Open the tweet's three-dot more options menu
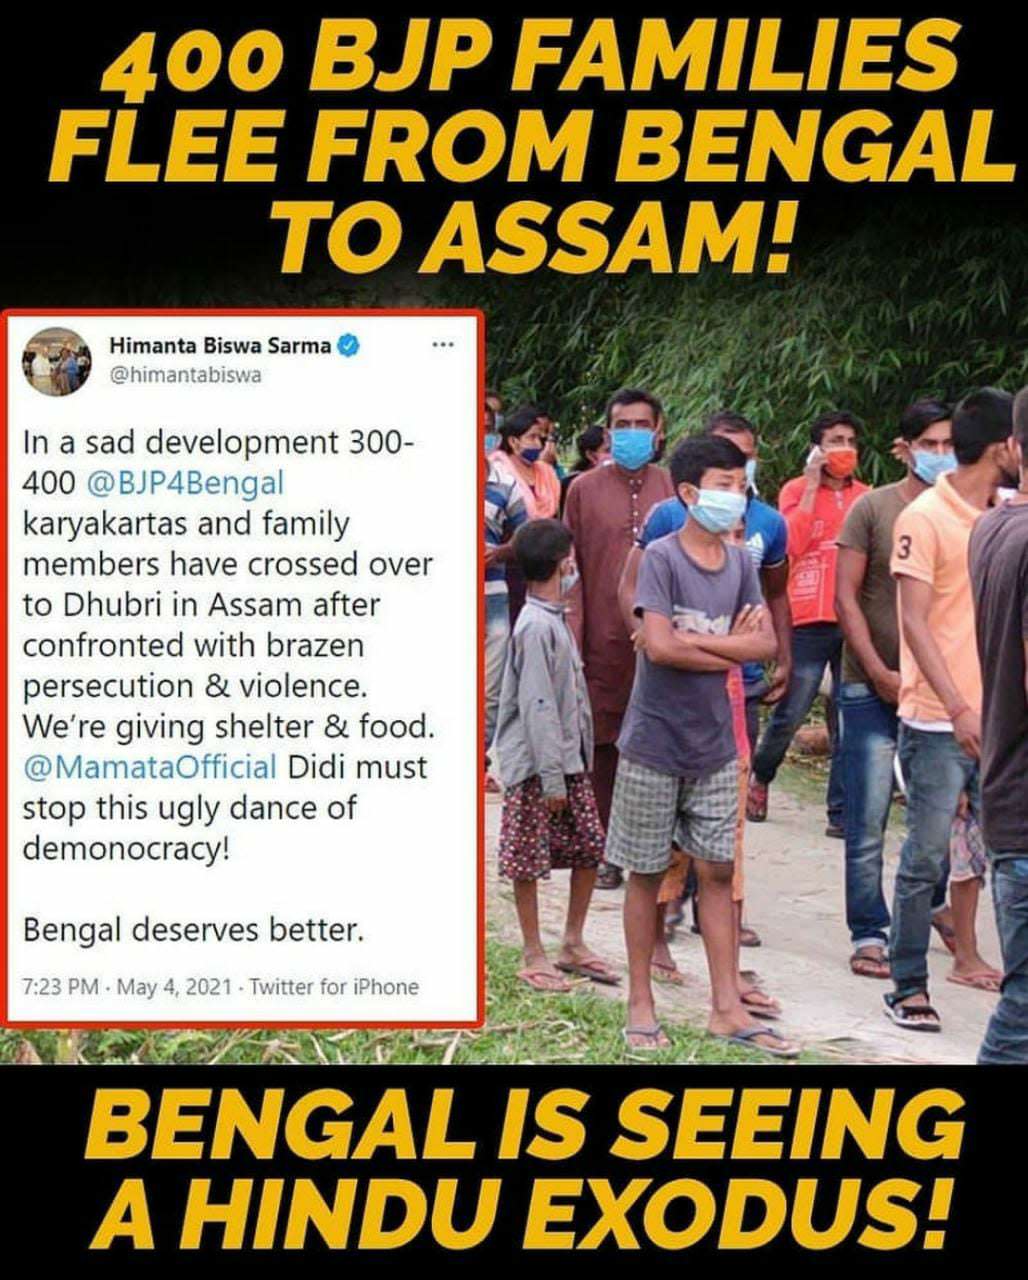 point(442,345)
